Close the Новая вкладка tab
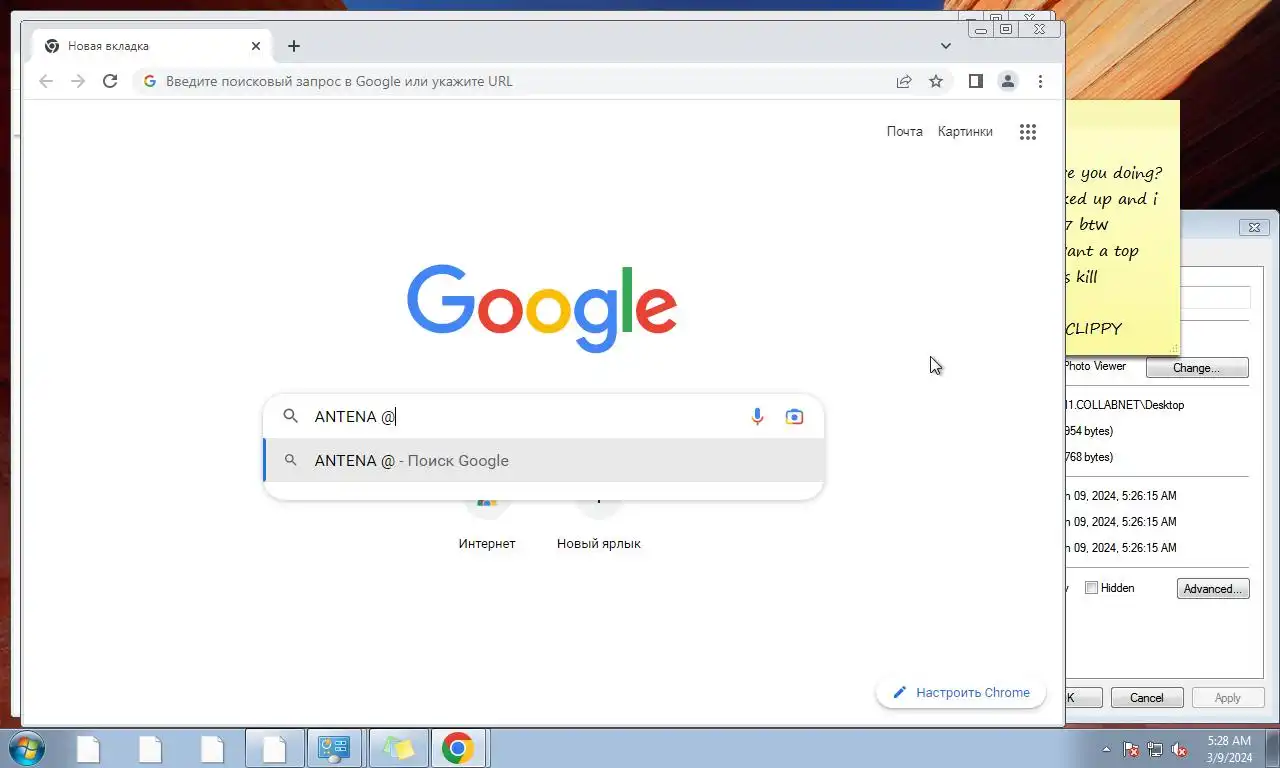This screenshot has height=768, width=1280. click(255, 46)
